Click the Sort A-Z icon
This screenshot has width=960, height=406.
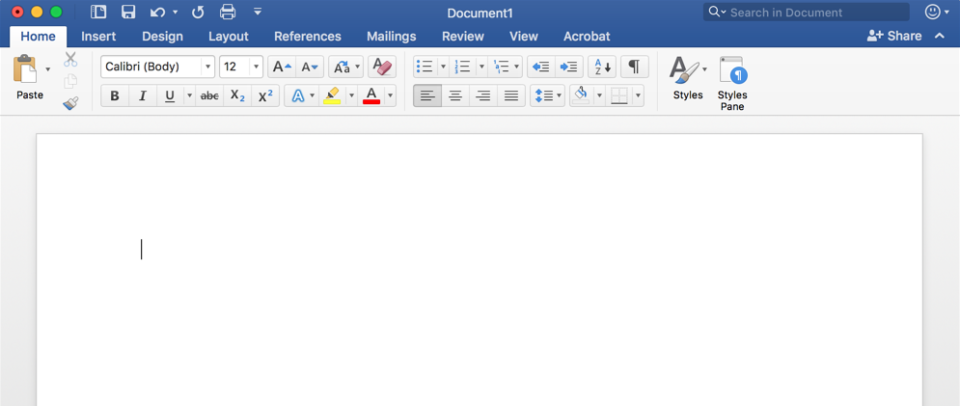point(601,67)
